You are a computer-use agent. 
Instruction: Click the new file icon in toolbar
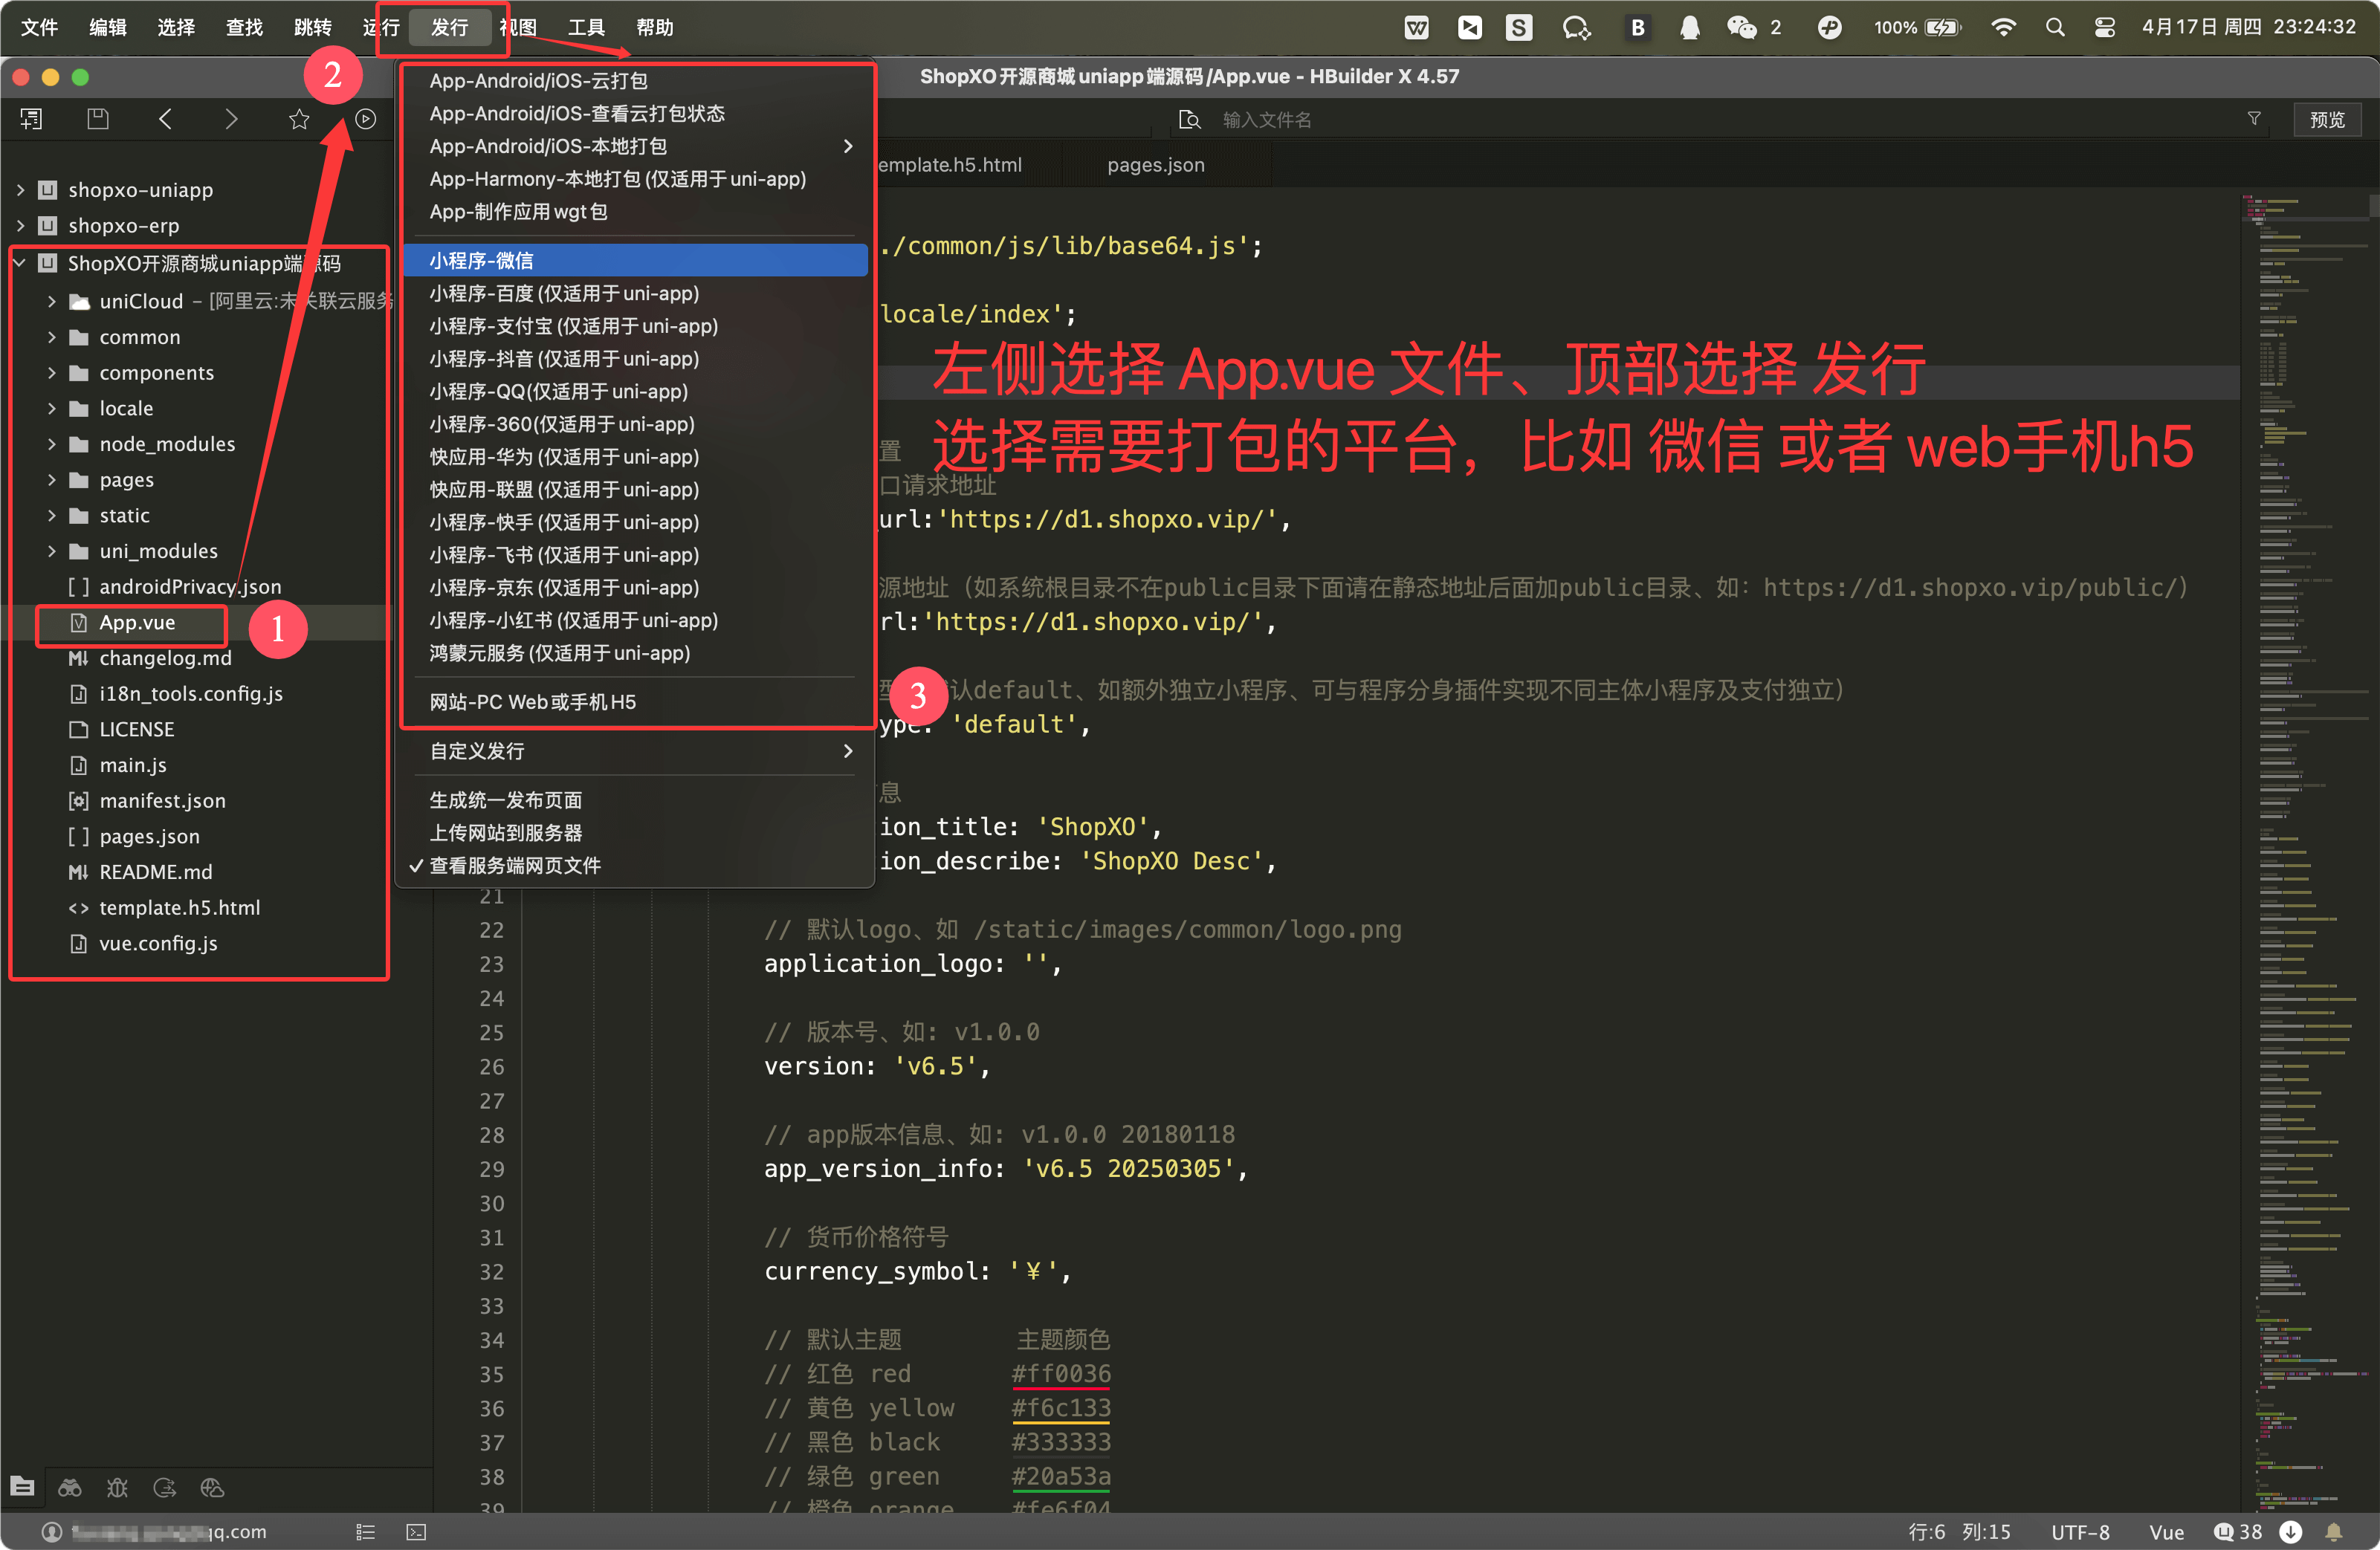pyautogui.click(x=31, y=119)
